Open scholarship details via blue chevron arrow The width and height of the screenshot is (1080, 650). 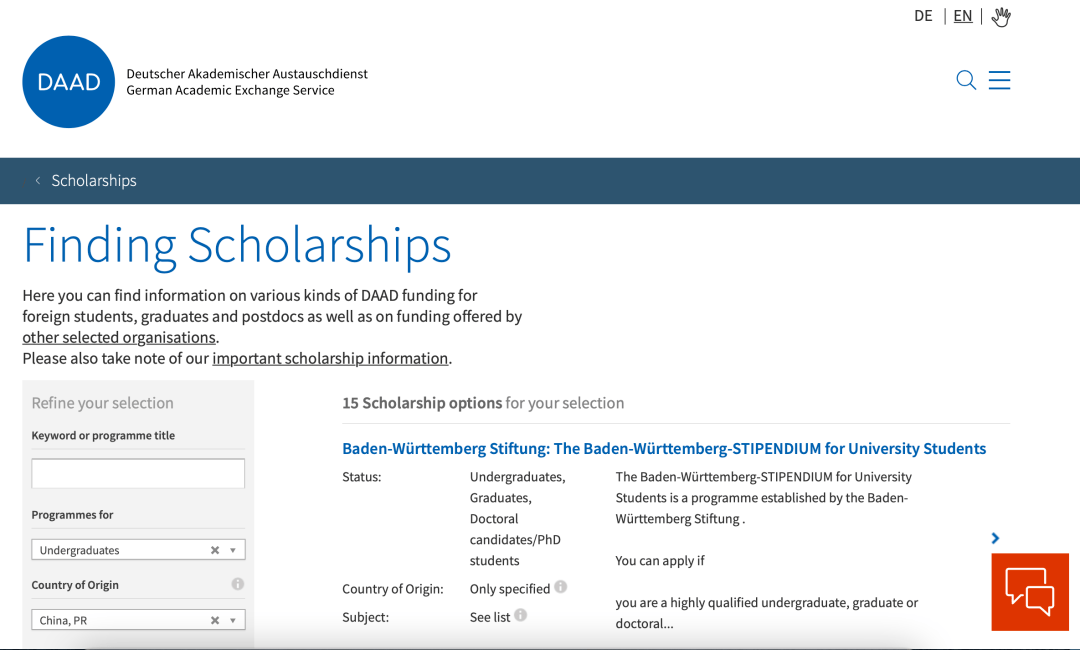pyautogui.click(x=995, y=538)
